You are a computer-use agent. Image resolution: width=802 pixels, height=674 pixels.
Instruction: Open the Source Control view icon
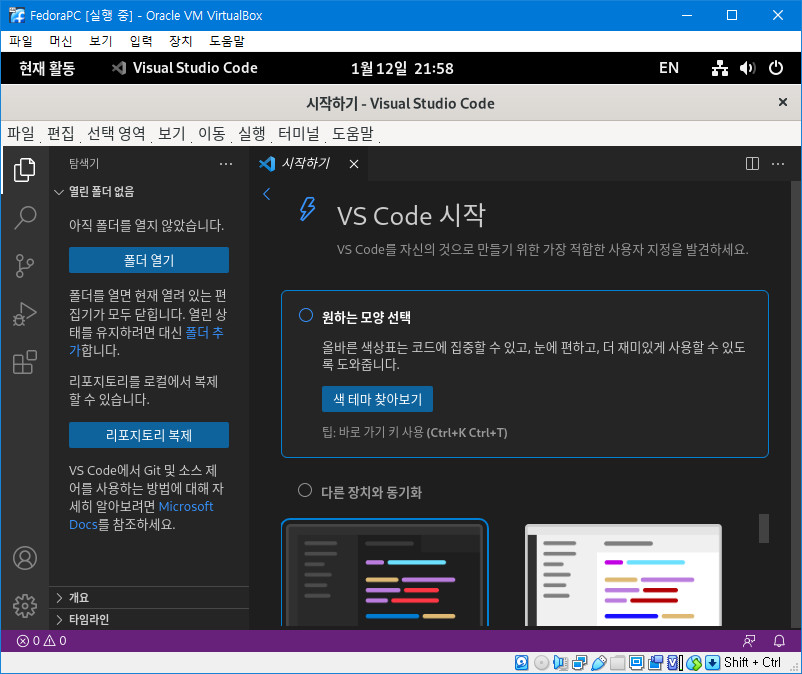point(25,265)
